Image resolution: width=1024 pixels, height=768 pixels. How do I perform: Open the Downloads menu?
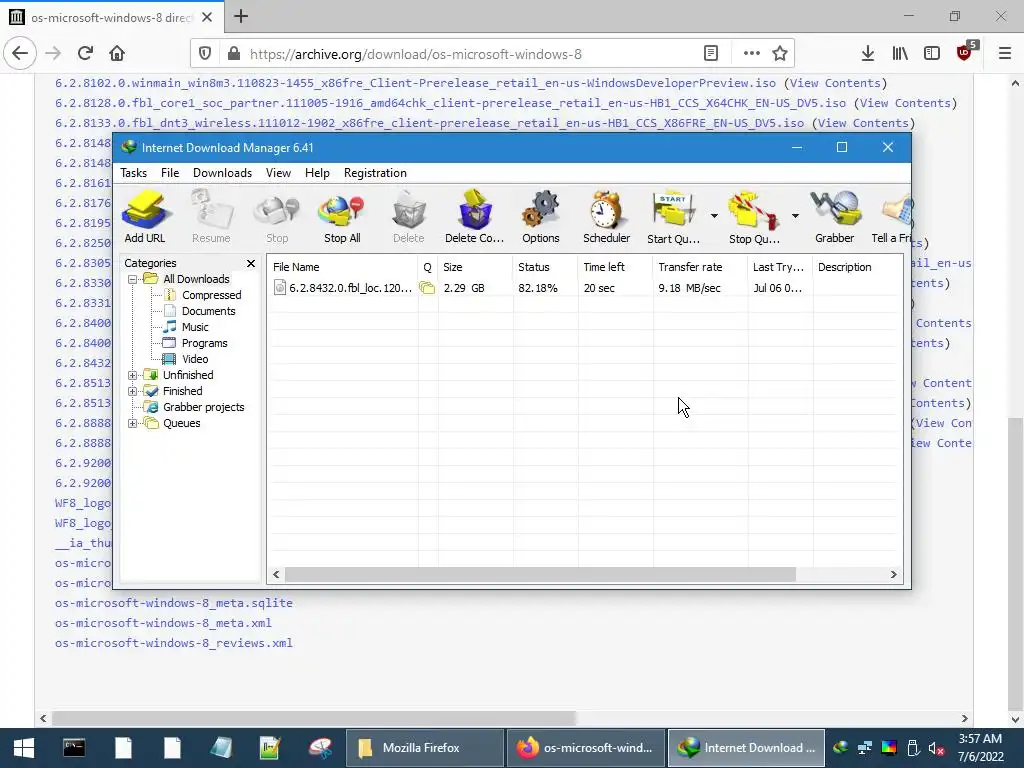(x=222, y=173)
